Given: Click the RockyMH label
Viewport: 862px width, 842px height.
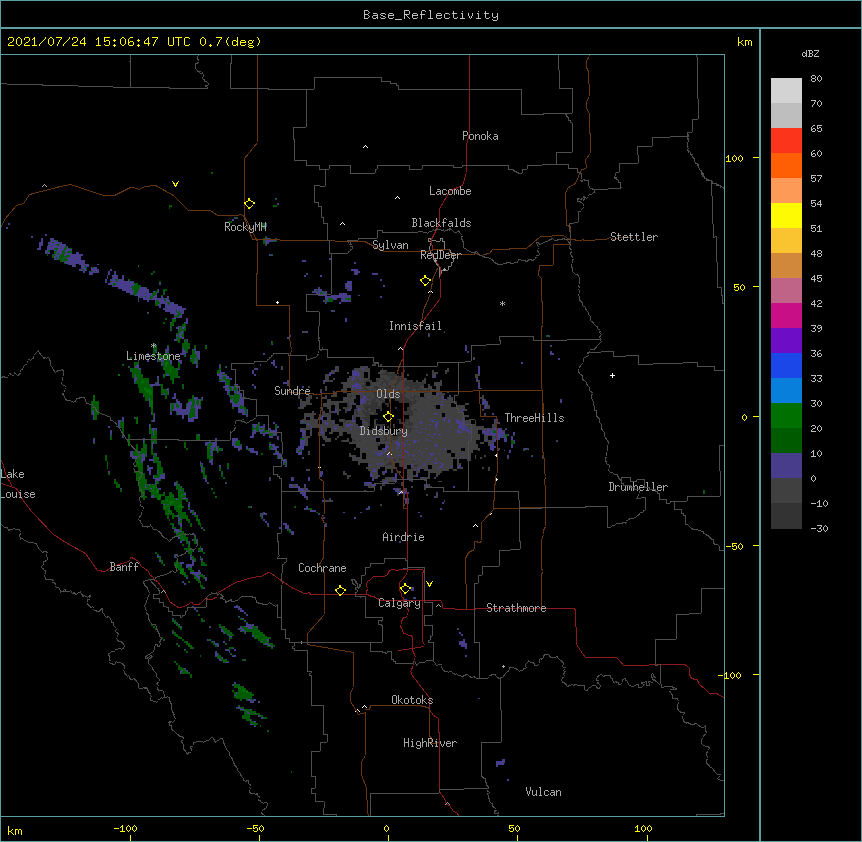Looking at the screenshot, I should [x=245, y=226].
